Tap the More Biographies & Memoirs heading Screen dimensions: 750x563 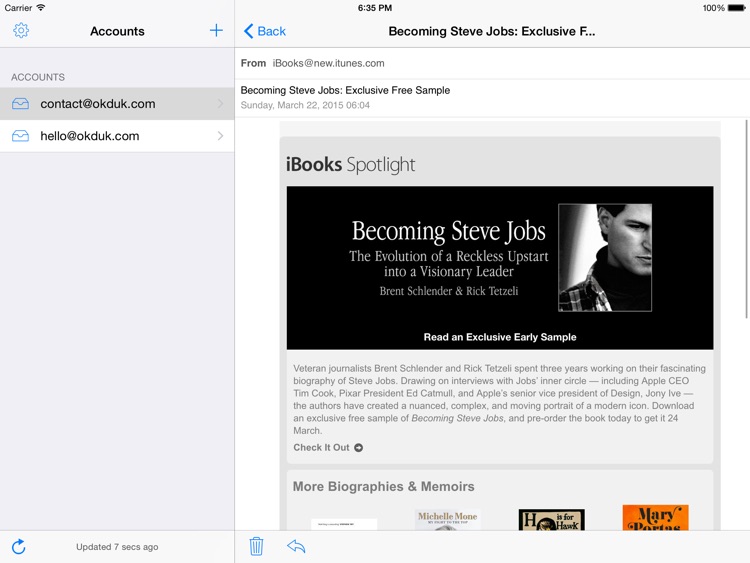click(x=384, y=486)
